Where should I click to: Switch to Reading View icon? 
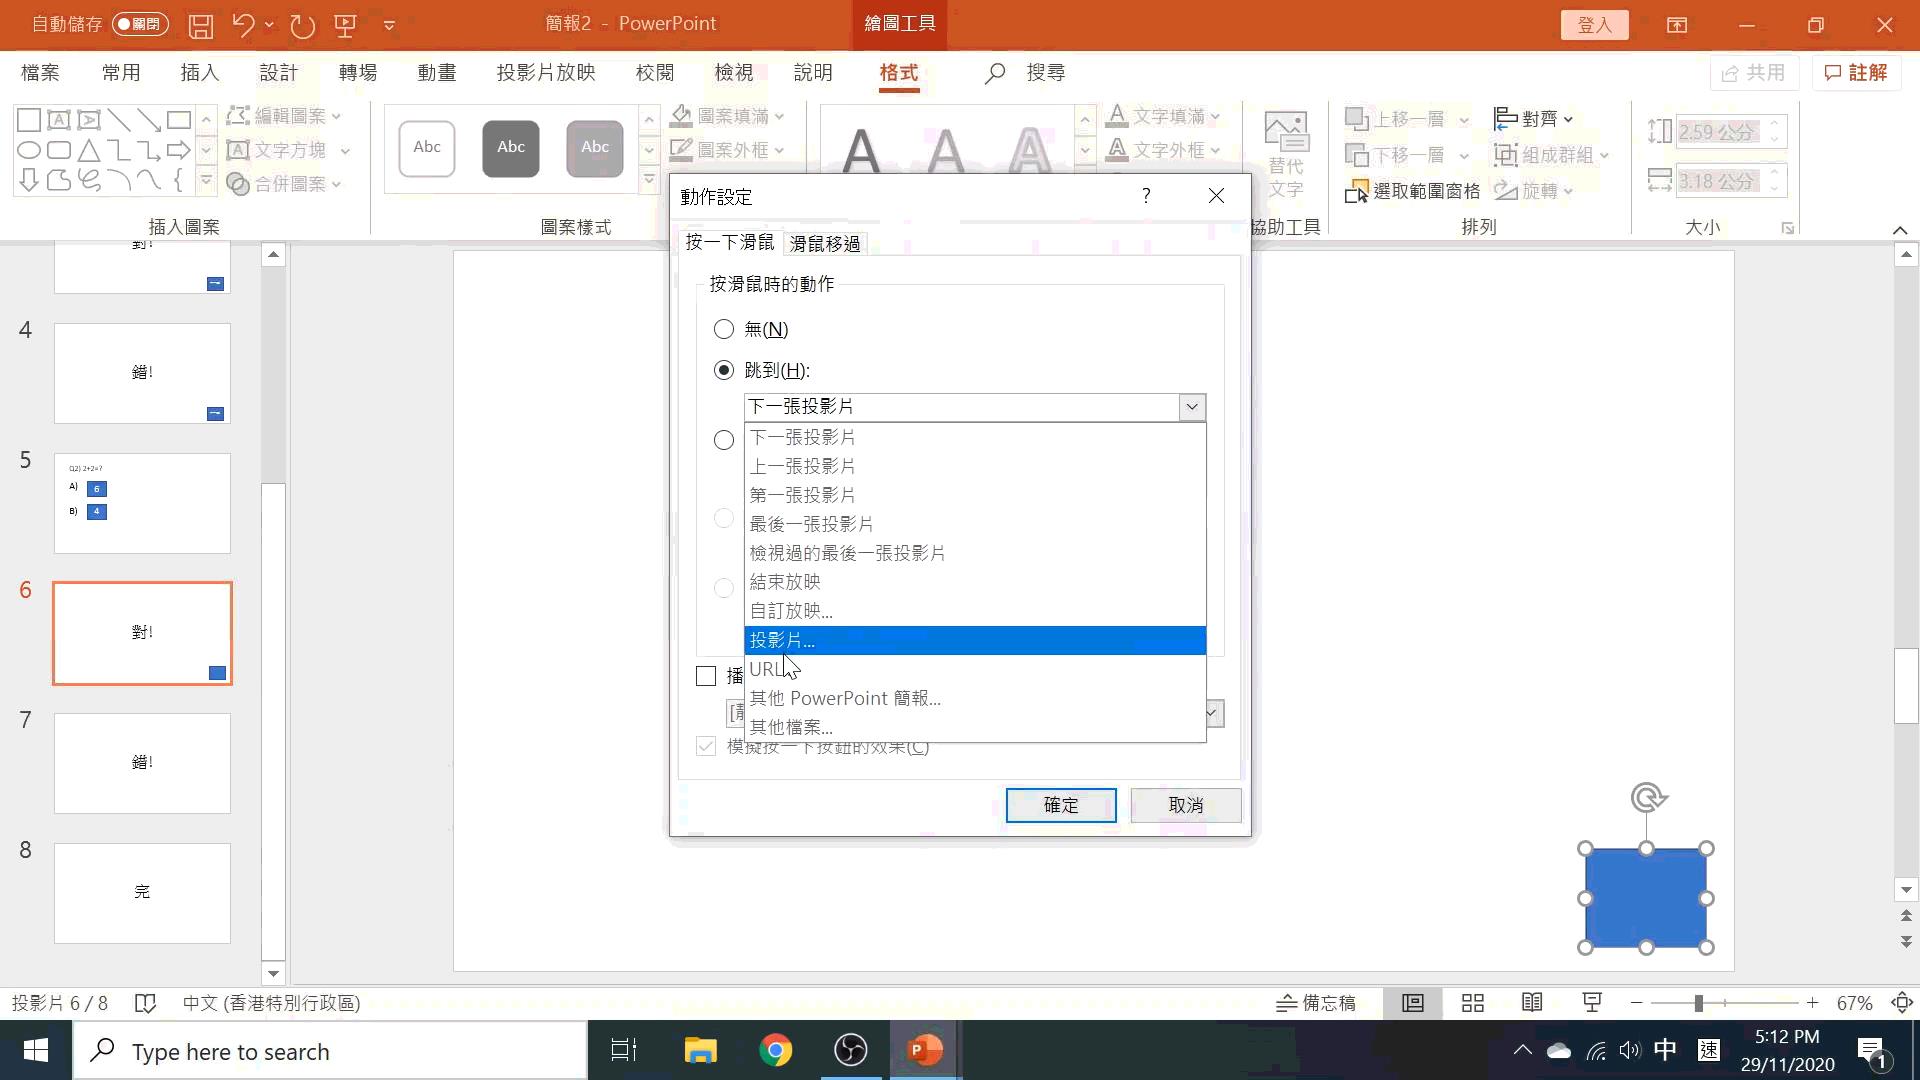point(1532,1003)
